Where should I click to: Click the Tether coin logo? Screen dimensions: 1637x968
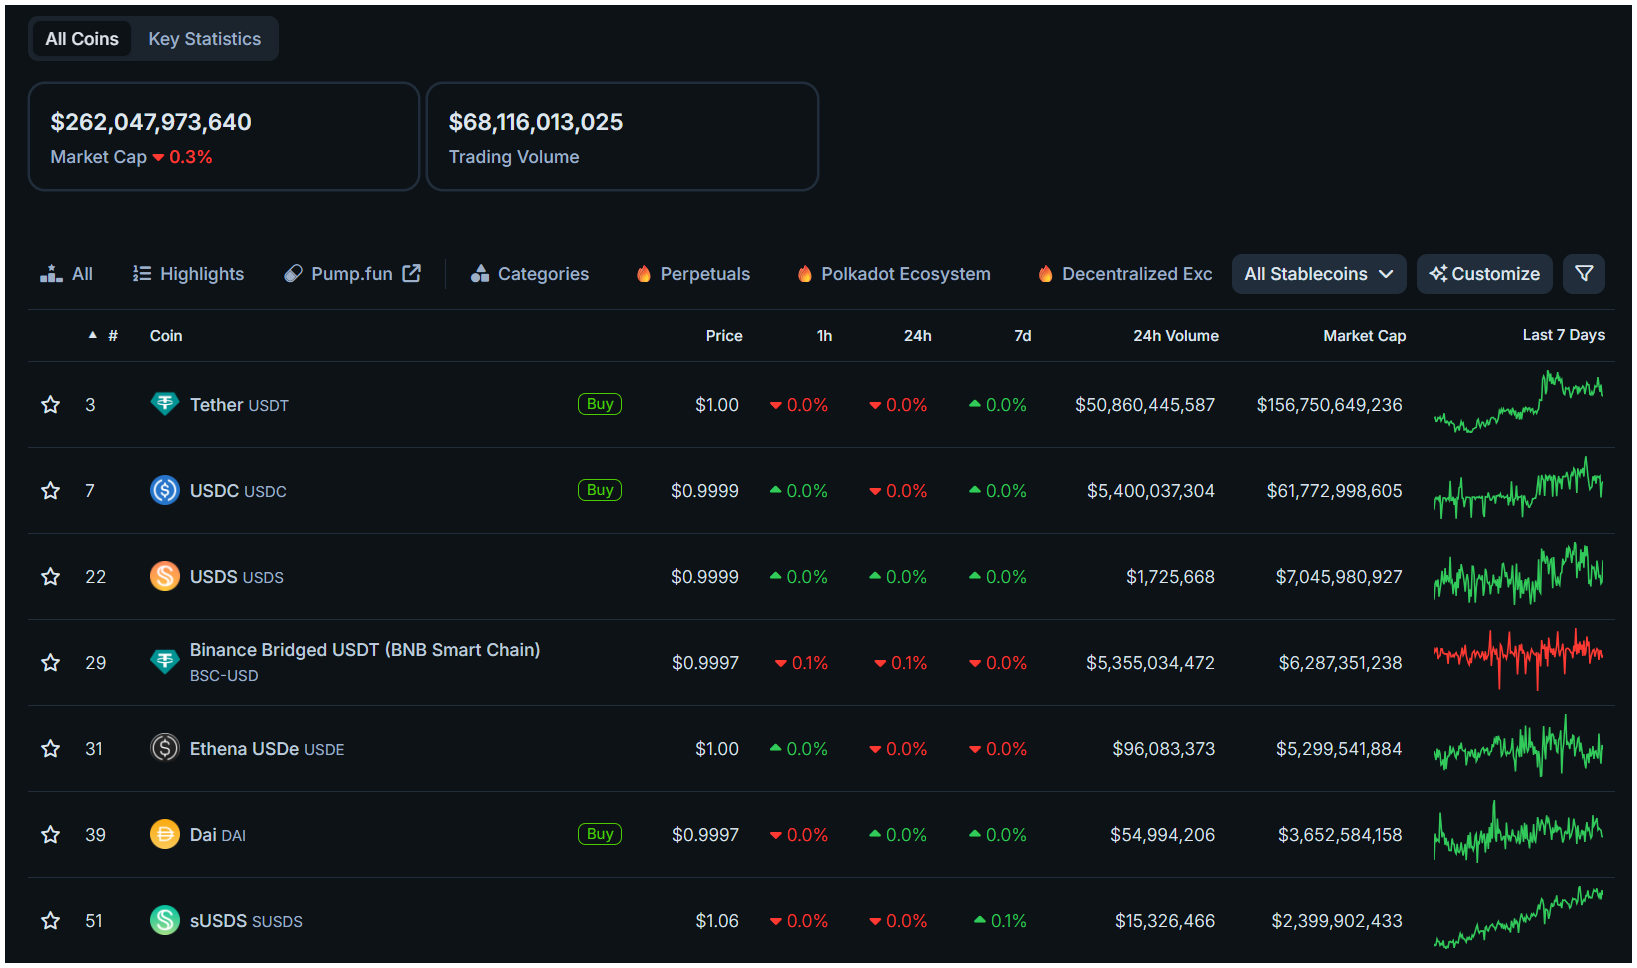164,404
